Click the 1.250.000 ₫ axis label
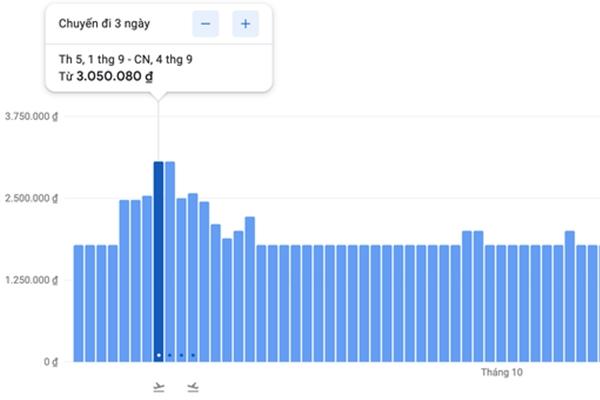The image size is (600, 400). tap(31, 280)
